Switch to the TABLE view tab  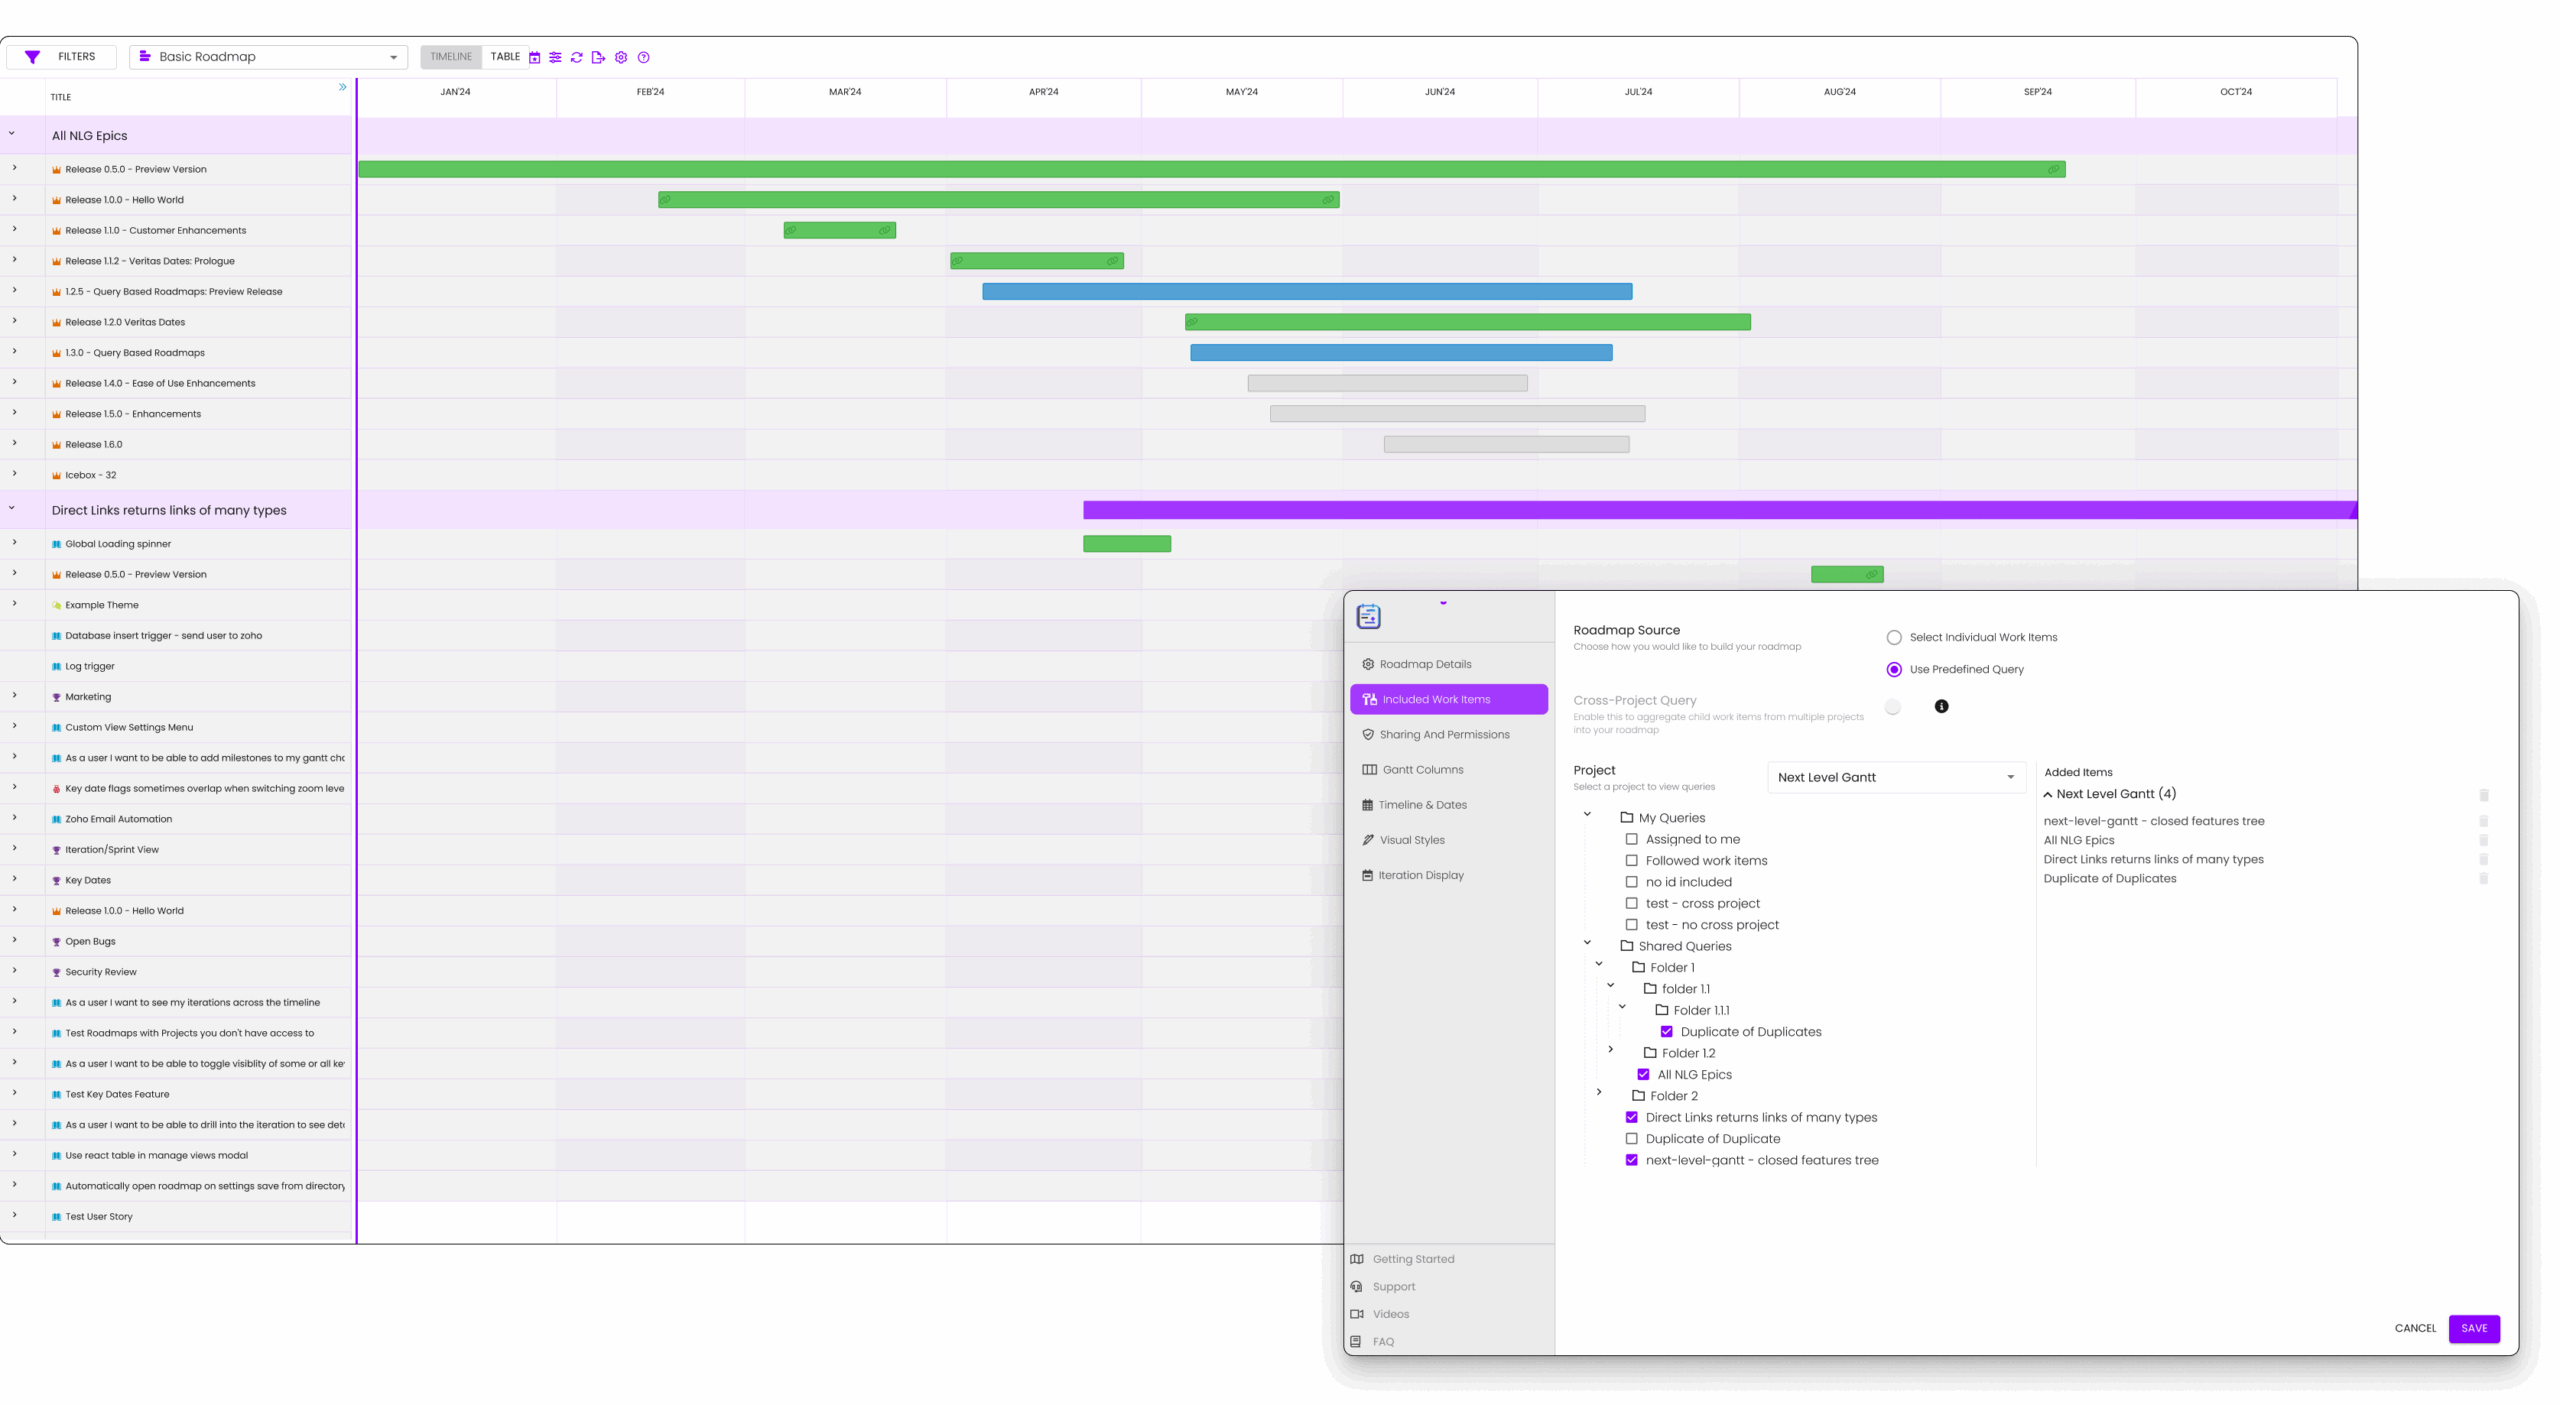click(506, 57)
